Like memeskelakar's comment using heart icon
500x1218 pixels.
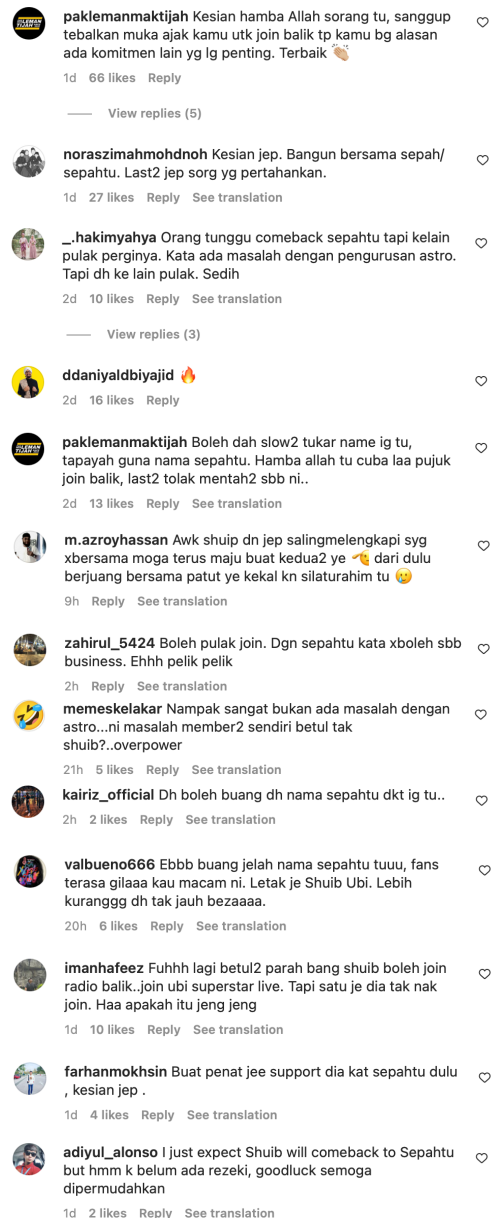pos(482,715)
